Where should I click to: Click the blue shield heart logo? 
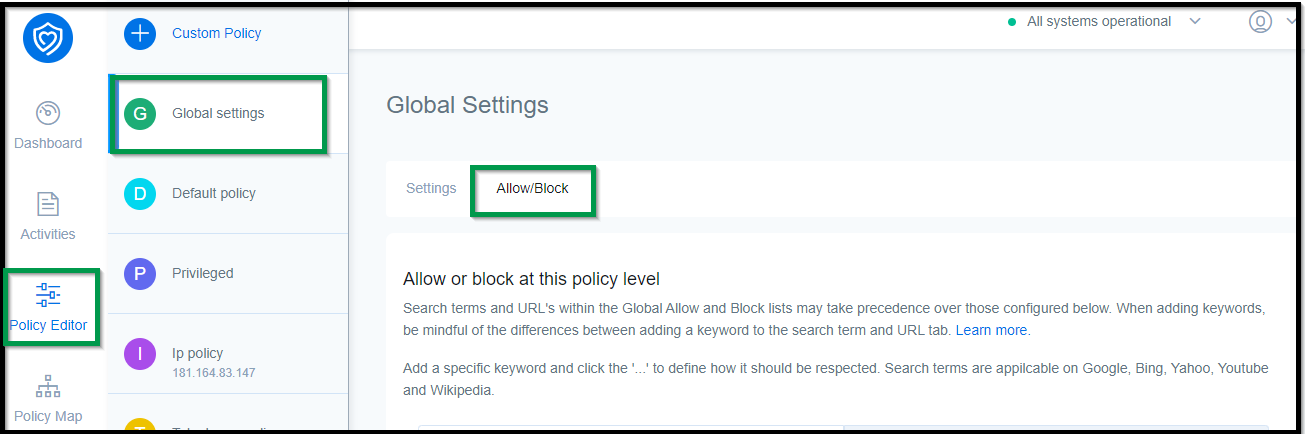coord(48,38)
